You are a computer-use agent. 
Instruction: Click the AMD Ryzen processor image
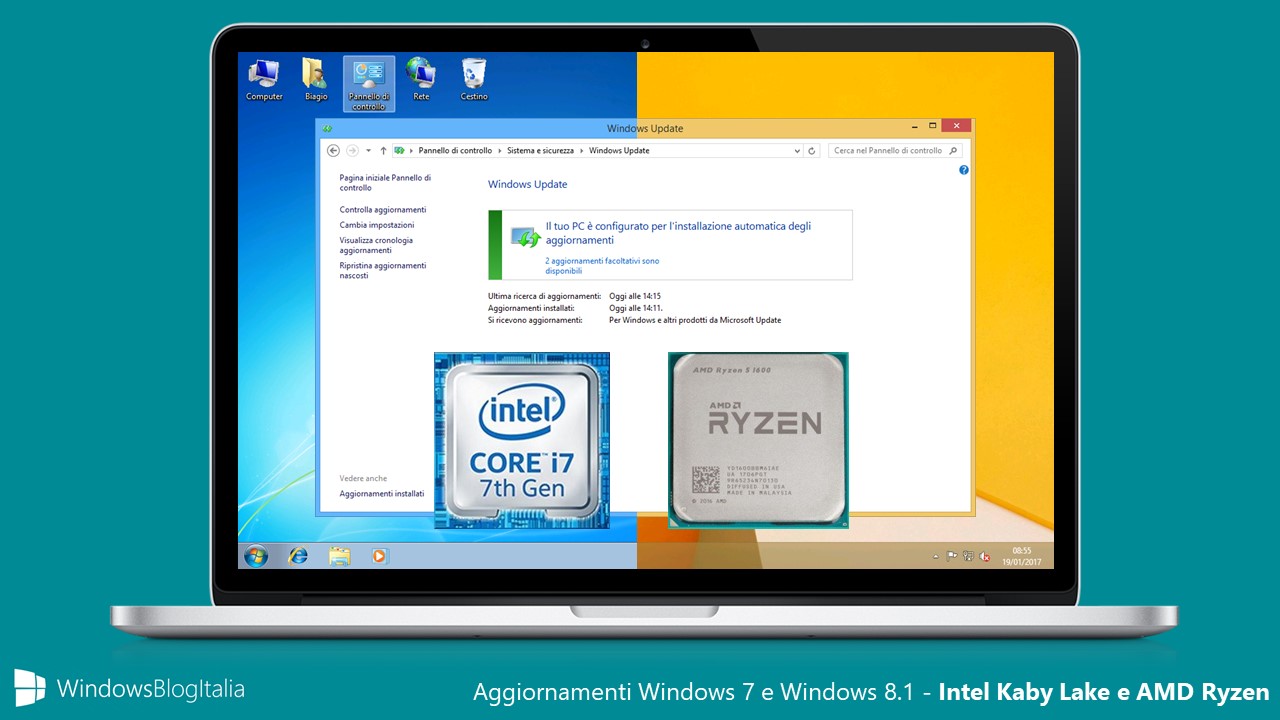coord(758,440)
